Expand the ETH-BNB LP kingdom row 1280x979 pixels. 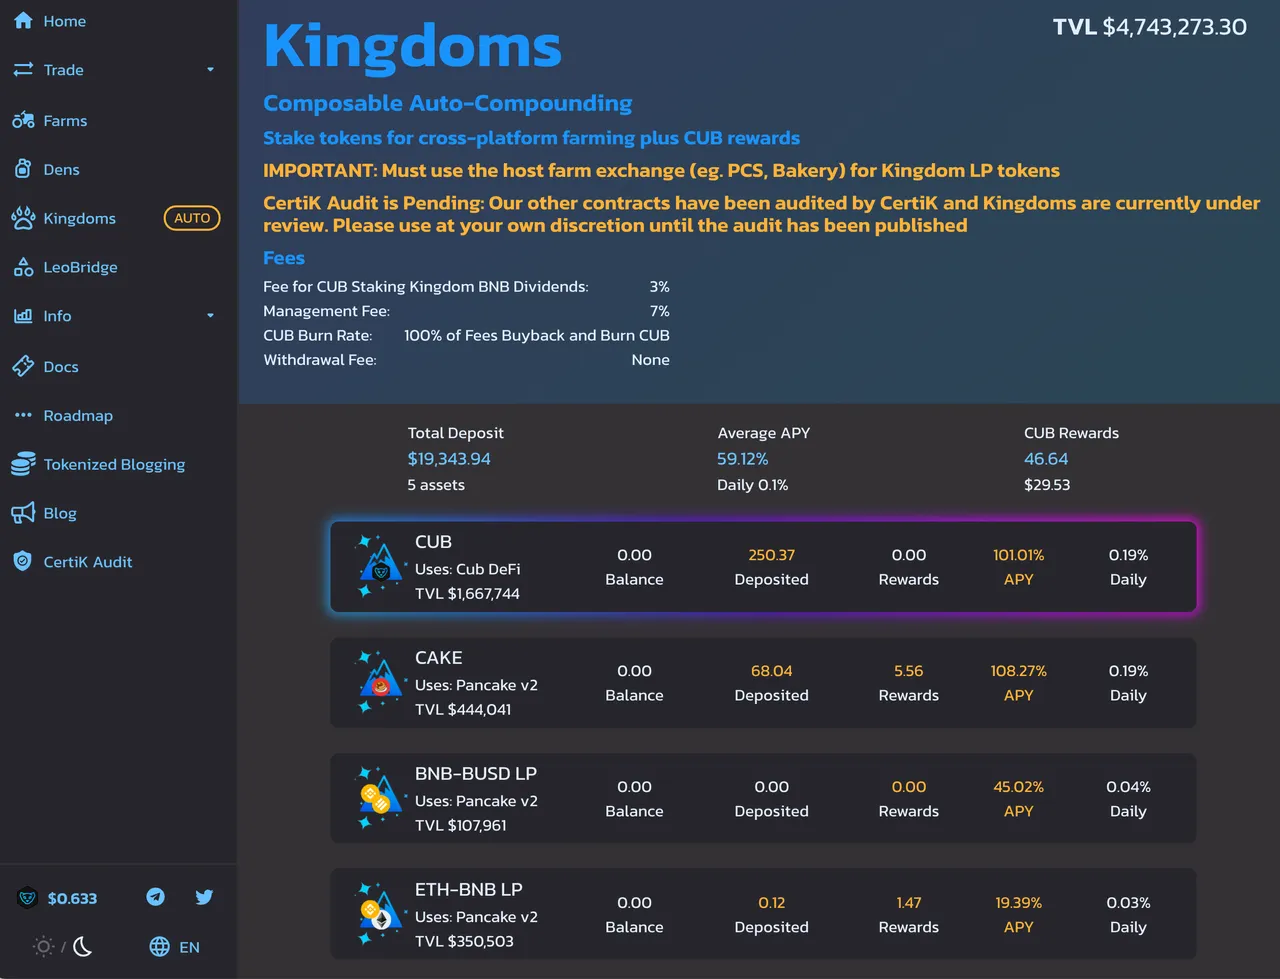tap(763, 915)
